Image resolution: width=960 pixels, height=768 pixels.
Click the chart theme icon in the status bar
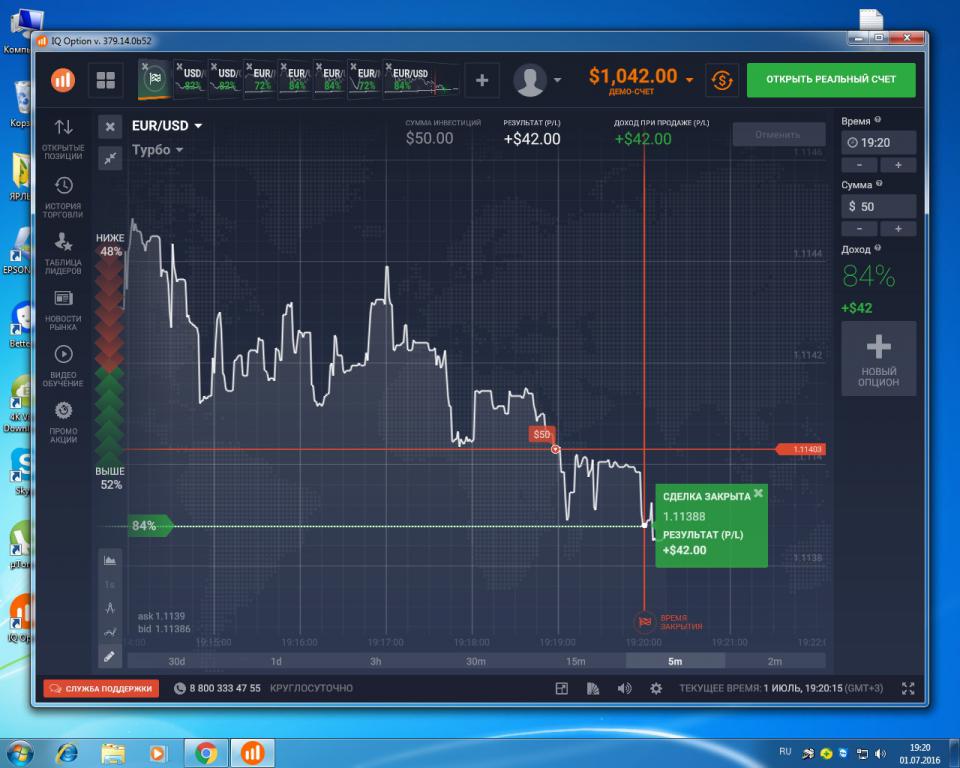(x=593, y=688)
